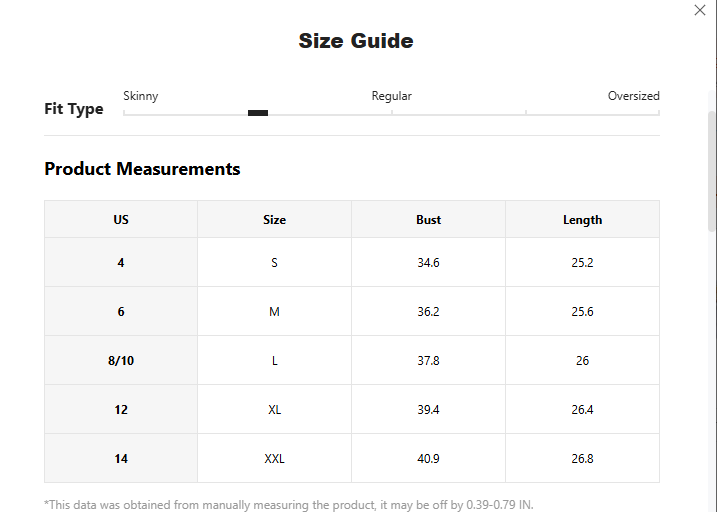Click the bust value 40.9
This screenshot has height=512, width=717.
coord(428,459)
